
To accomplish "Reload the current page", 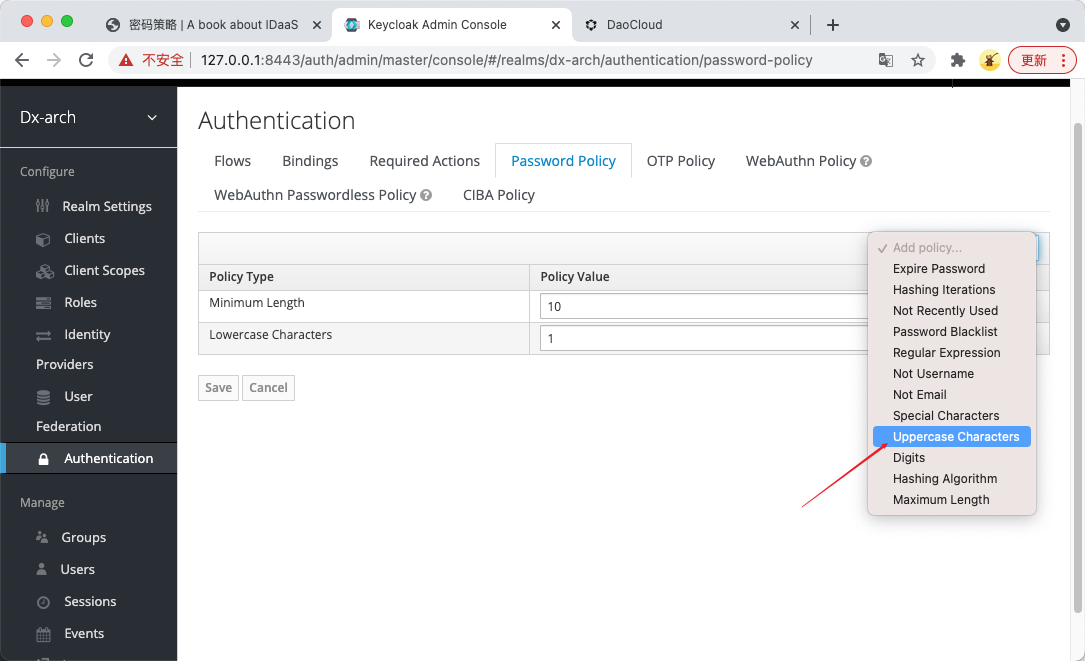I will point(86,60).
